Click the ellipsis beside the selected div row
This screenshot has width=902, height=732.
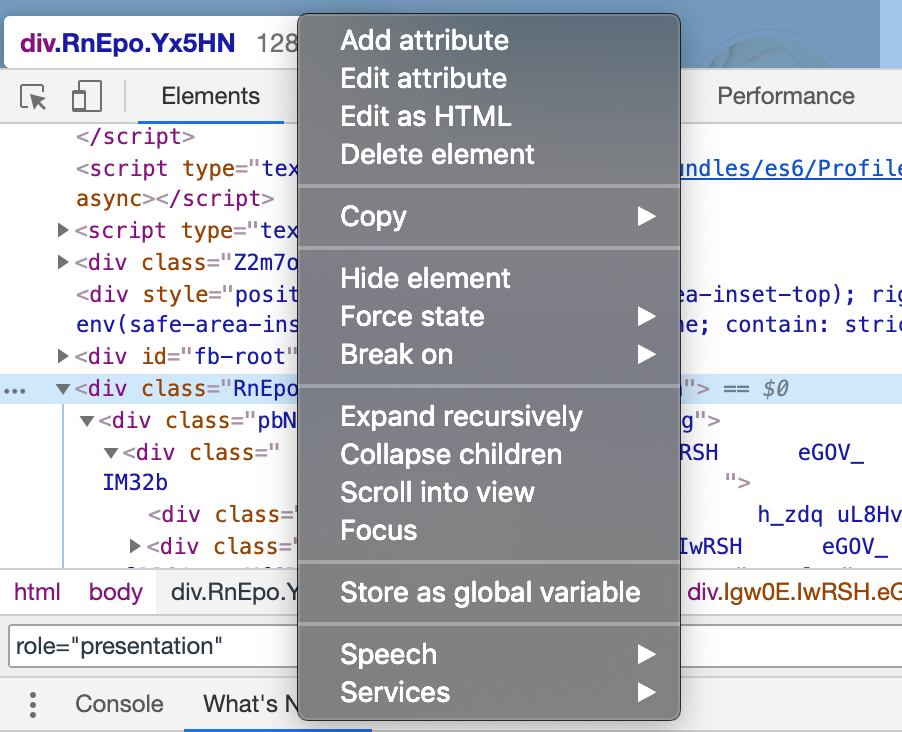pyautogui.click(x=15, y=390)
